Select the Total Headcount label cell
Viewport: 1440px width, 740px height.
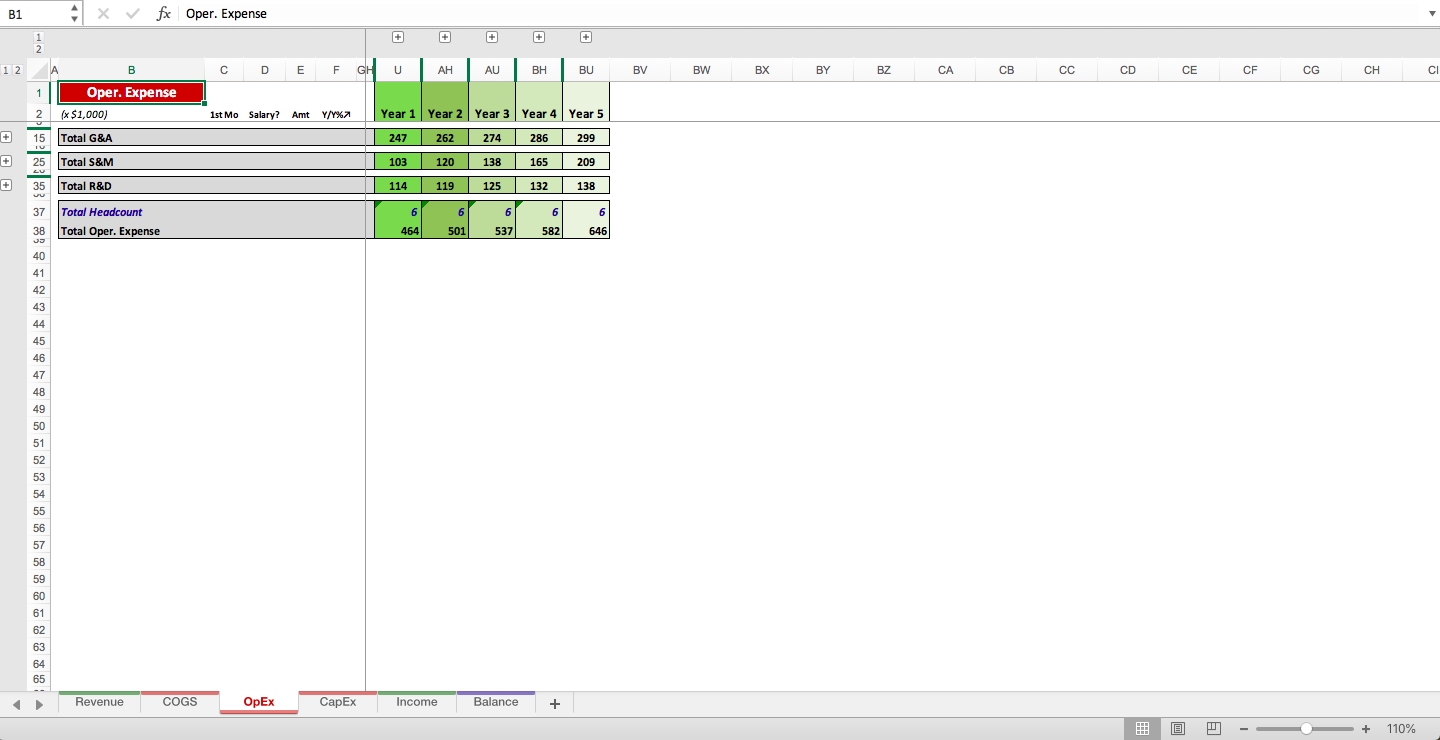click(131, 212)
